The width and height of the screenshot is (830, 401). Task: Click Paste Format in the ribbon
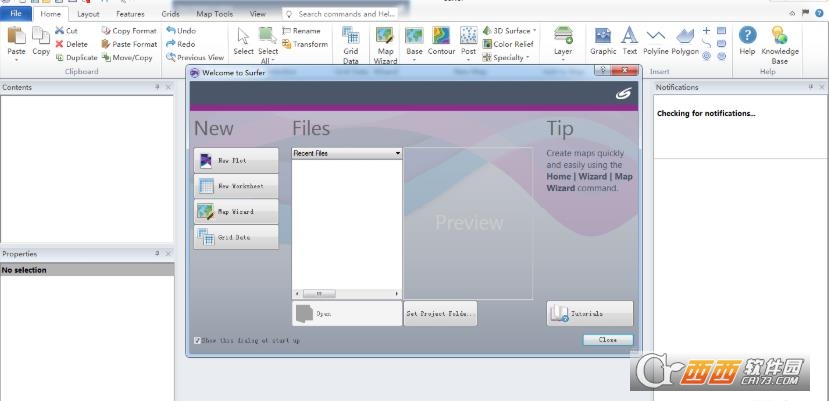pyautogui.click(x=129, y=44)
